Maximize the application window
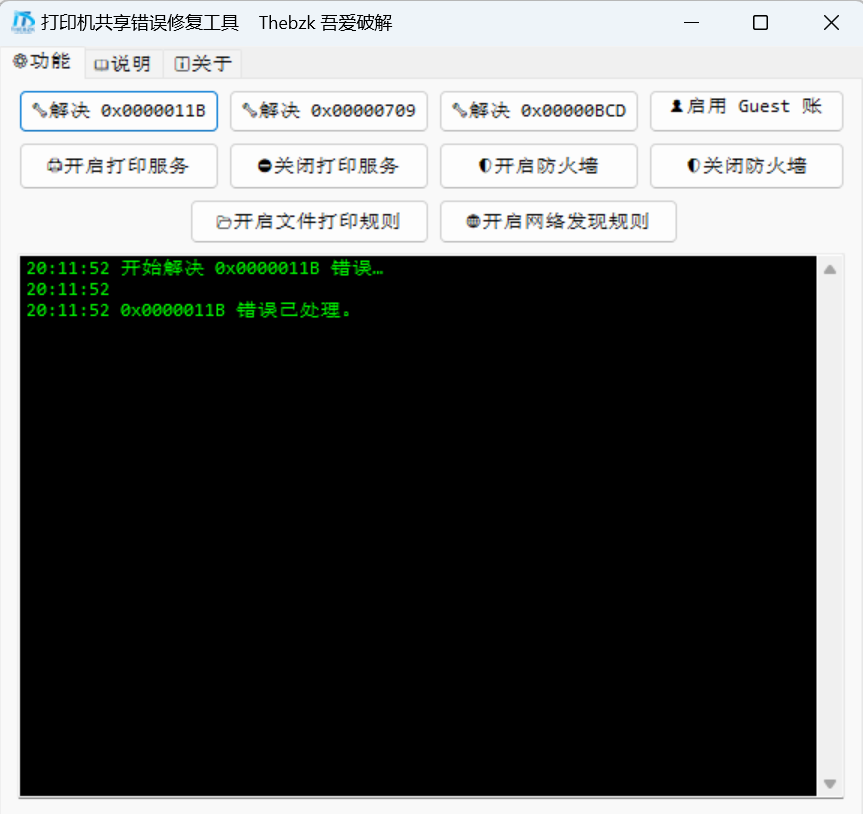This screenshot has width=863, height=814. pos(761,23)
